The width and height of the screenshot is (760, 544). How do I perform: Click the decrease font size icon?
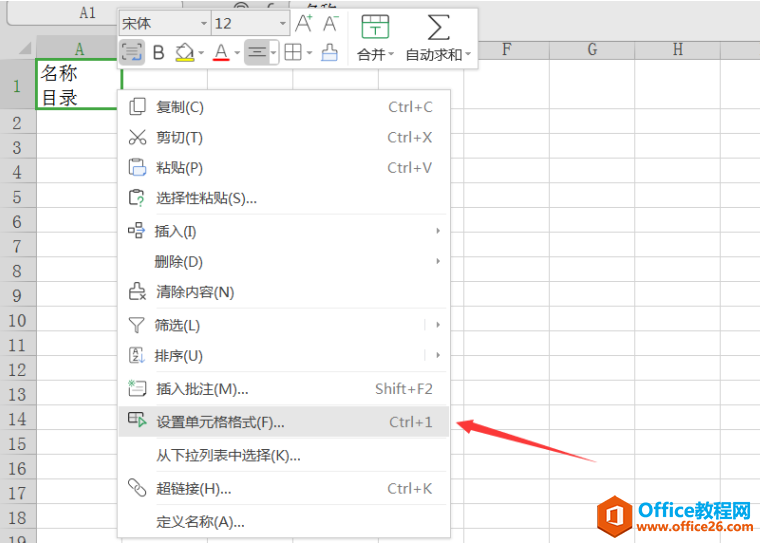331,23
